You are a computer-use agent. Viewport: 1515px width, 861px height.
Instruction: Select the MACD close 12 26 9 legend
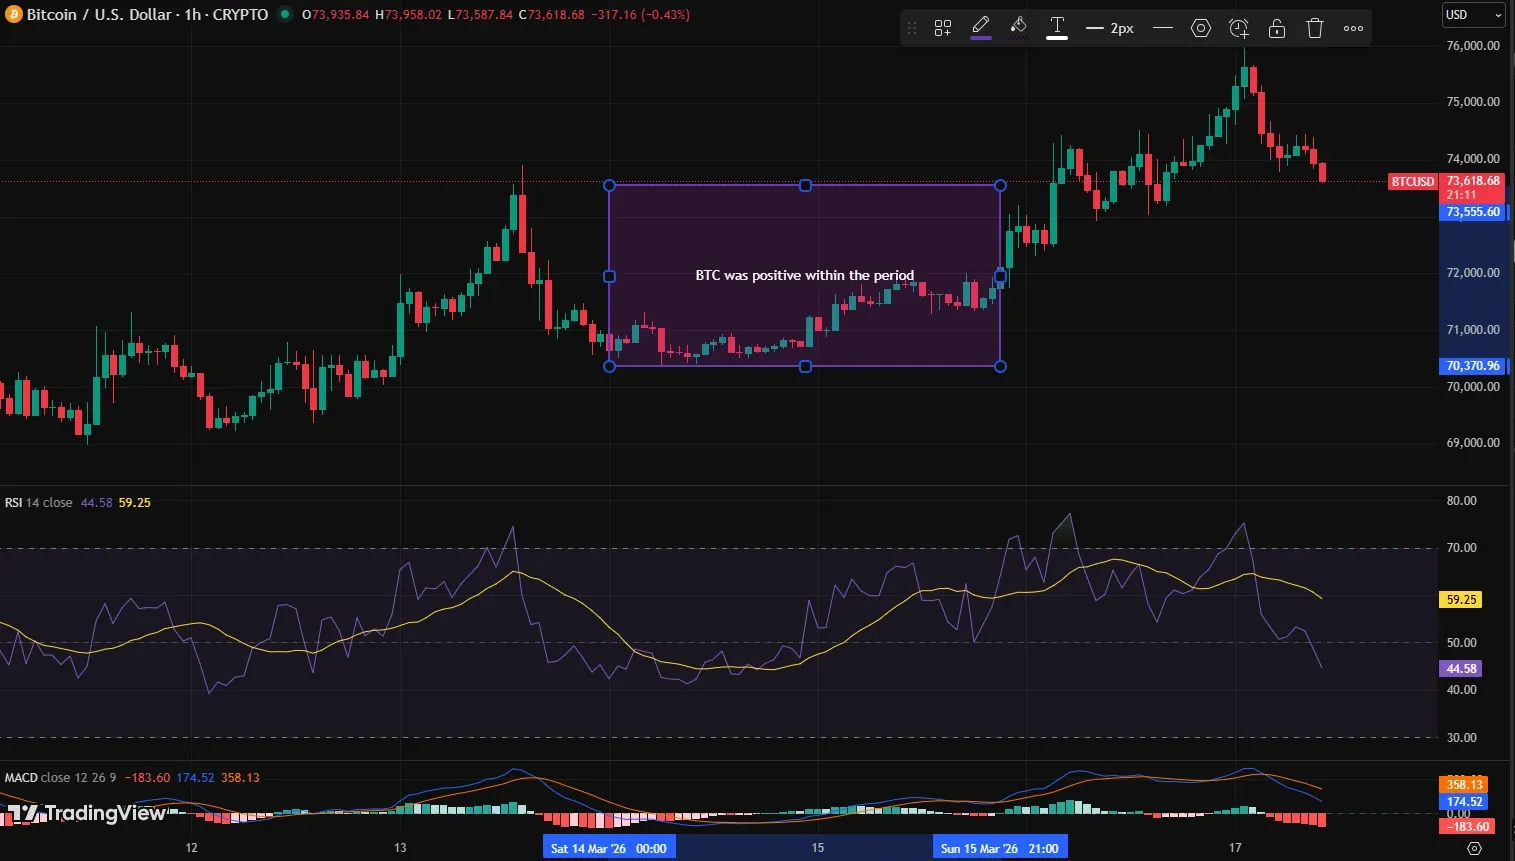62,777
